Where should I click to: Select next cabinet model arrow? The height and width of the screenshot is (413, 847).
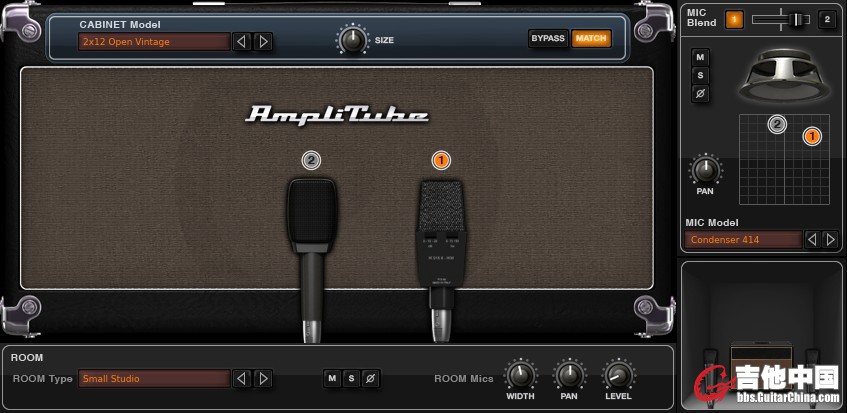pyautogui.click(x=263, y=42)
